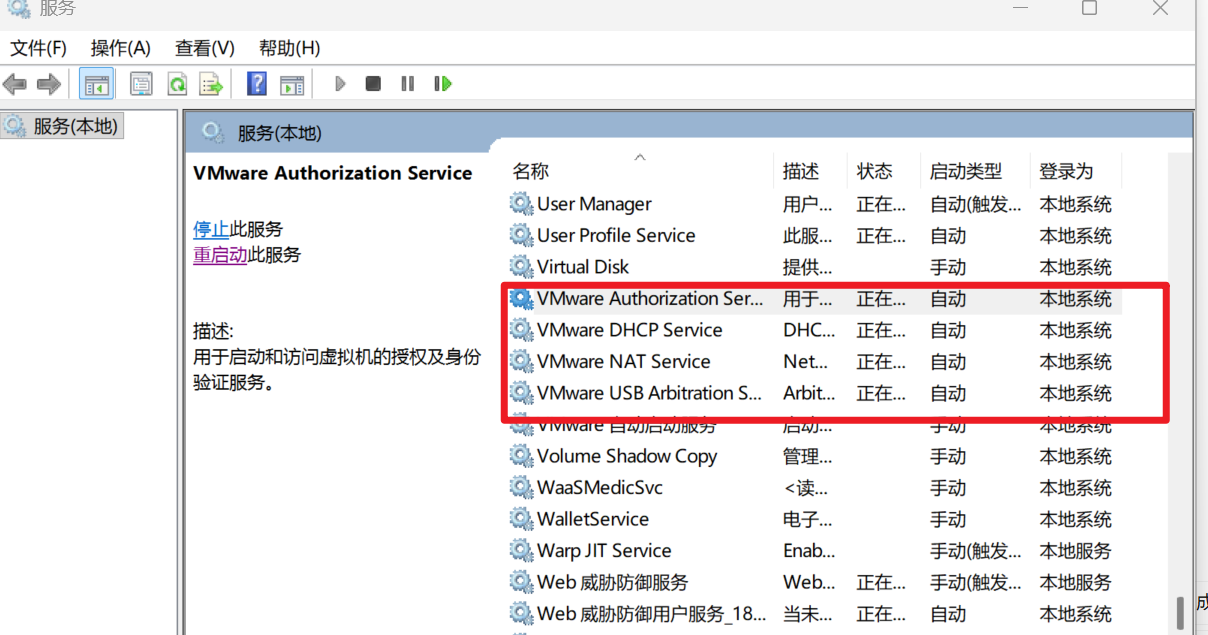Click the 重启动 link to restart service
This screenshot has width=1208, height=635.
coord(220,255)
